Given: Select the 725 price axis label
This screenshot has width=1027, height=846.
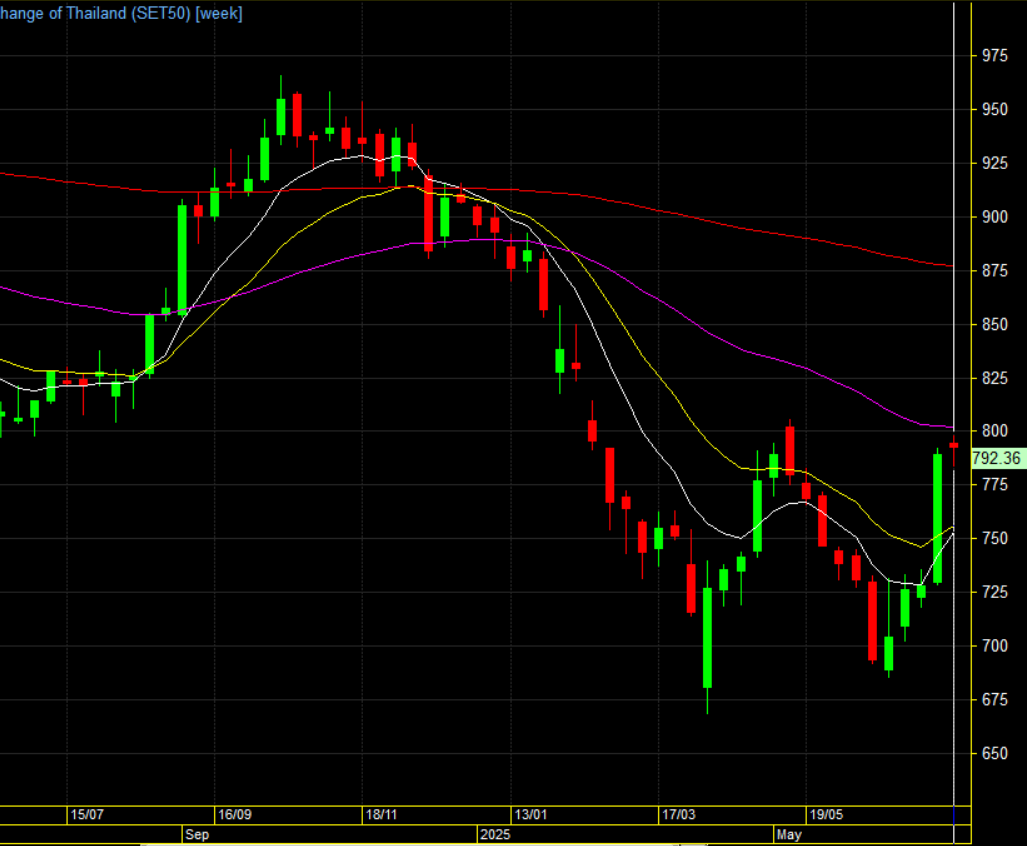Looking at the screenshot, I should [995, 592].
